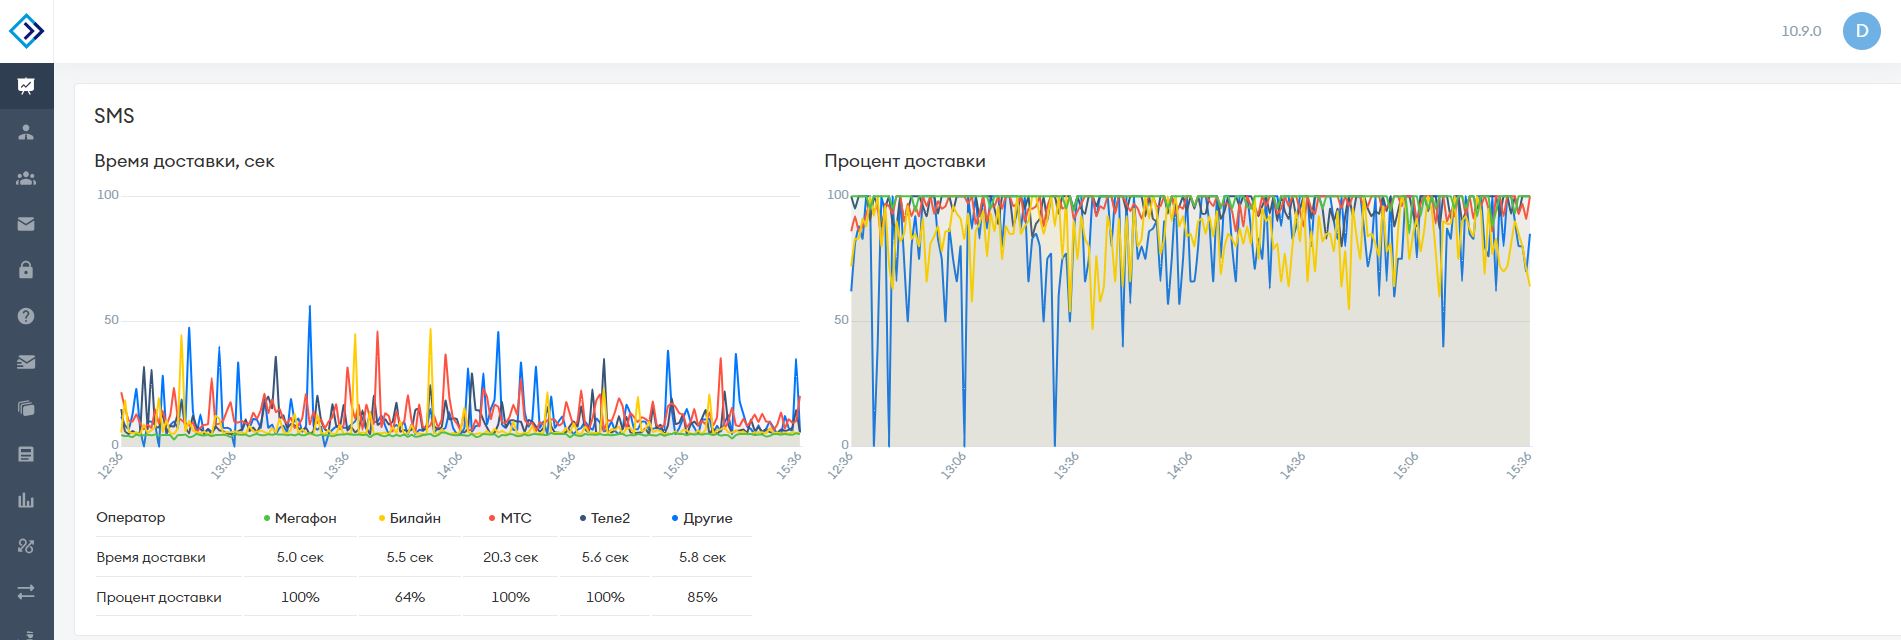The image size is (1901, 640).
Task: Open the bar chart statistics icon
Action: [26, 500]
